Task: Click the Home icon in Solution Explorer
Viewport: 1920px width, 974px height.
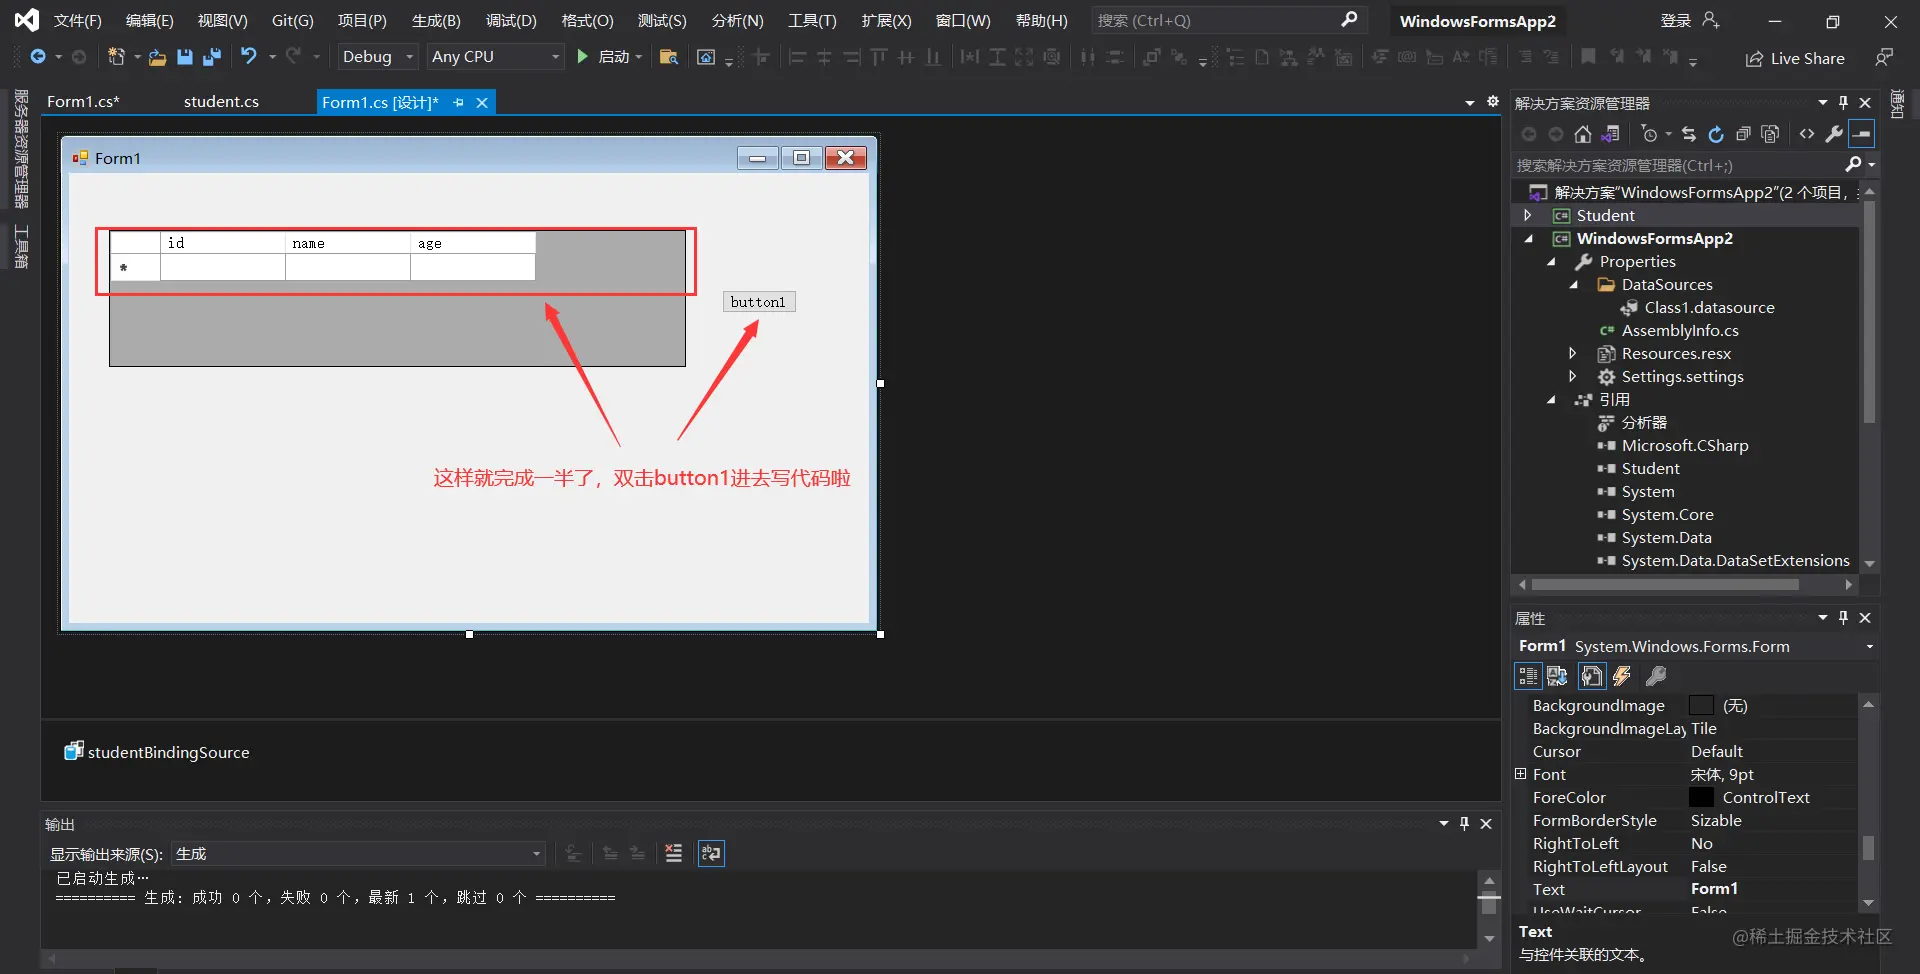Action: tap(1582, 134)
